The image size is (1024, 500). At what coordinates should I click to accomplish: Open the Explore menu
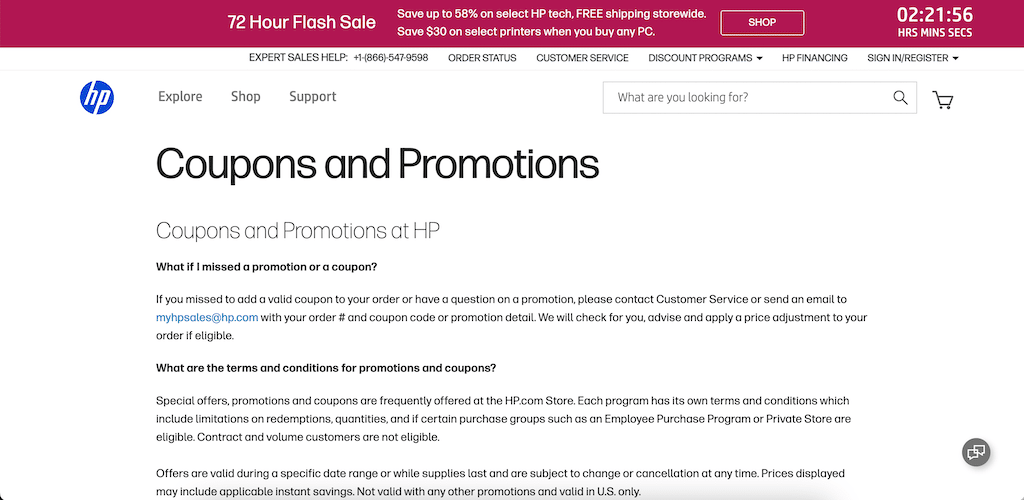180,97
